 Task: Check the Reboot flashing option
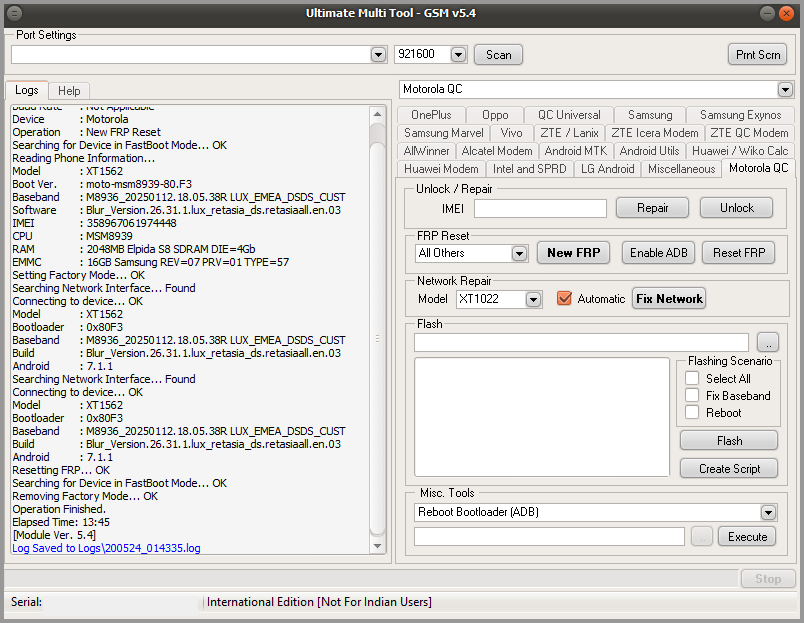tap(692, 412)
